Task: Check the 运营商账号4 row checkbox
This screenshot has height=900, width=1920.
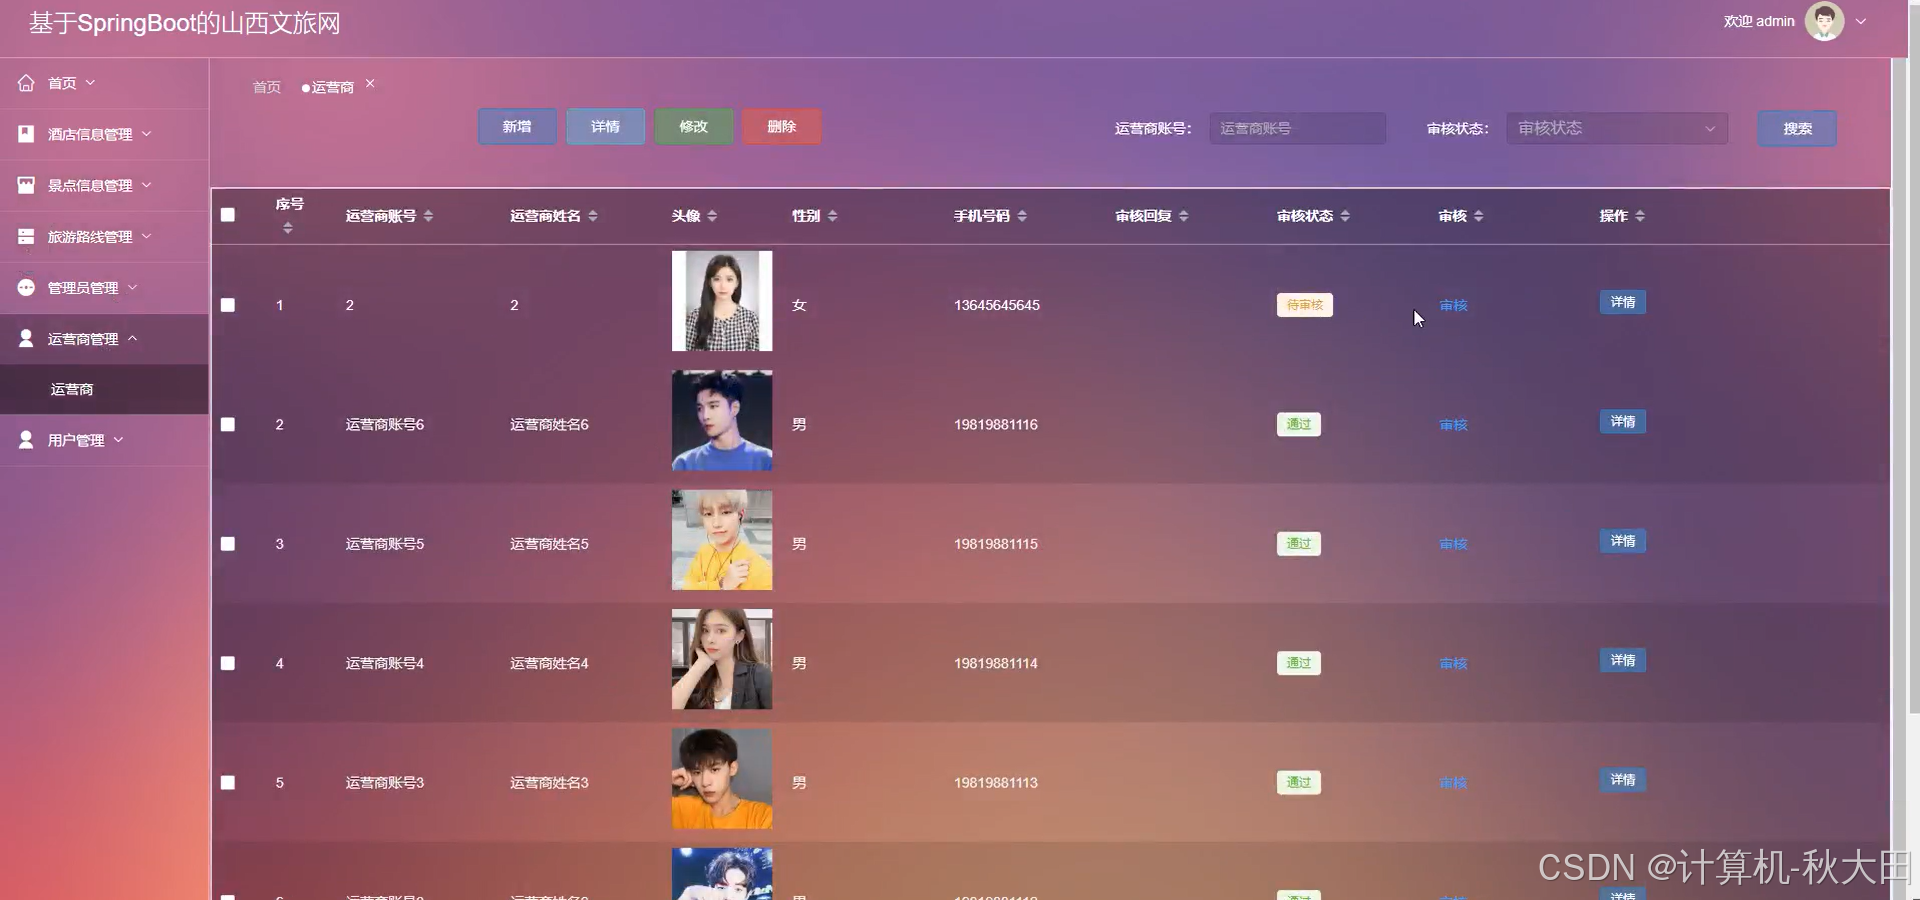Action: pos(228,663)
